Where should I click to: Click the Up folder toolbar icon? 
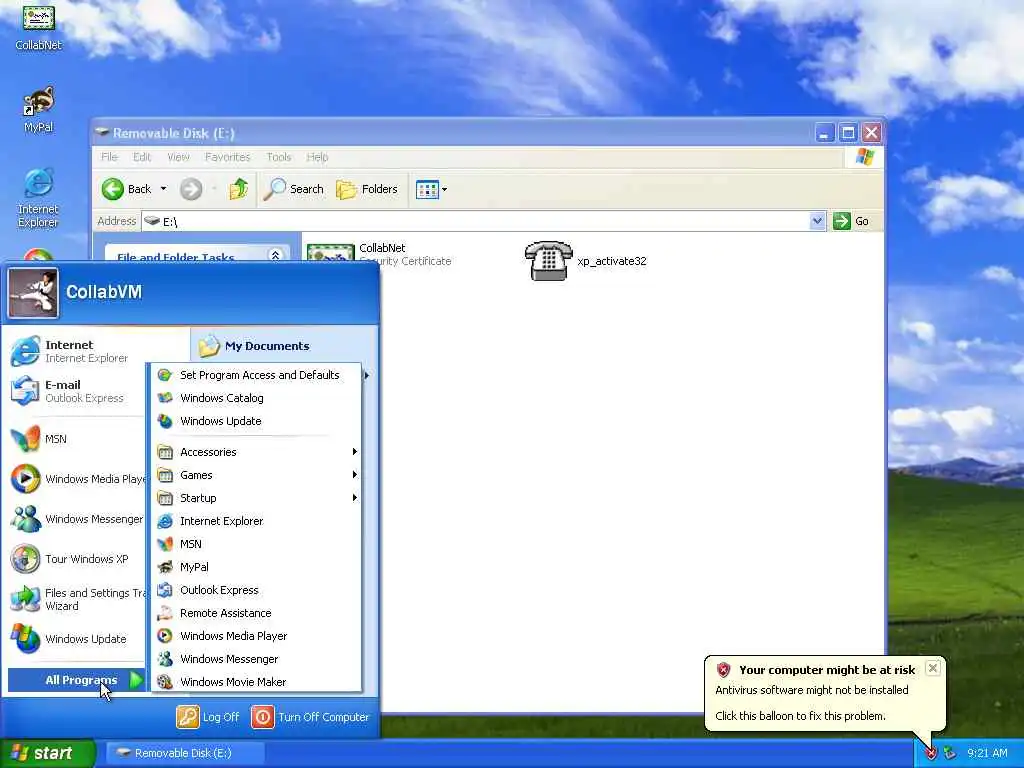(238, 189)
